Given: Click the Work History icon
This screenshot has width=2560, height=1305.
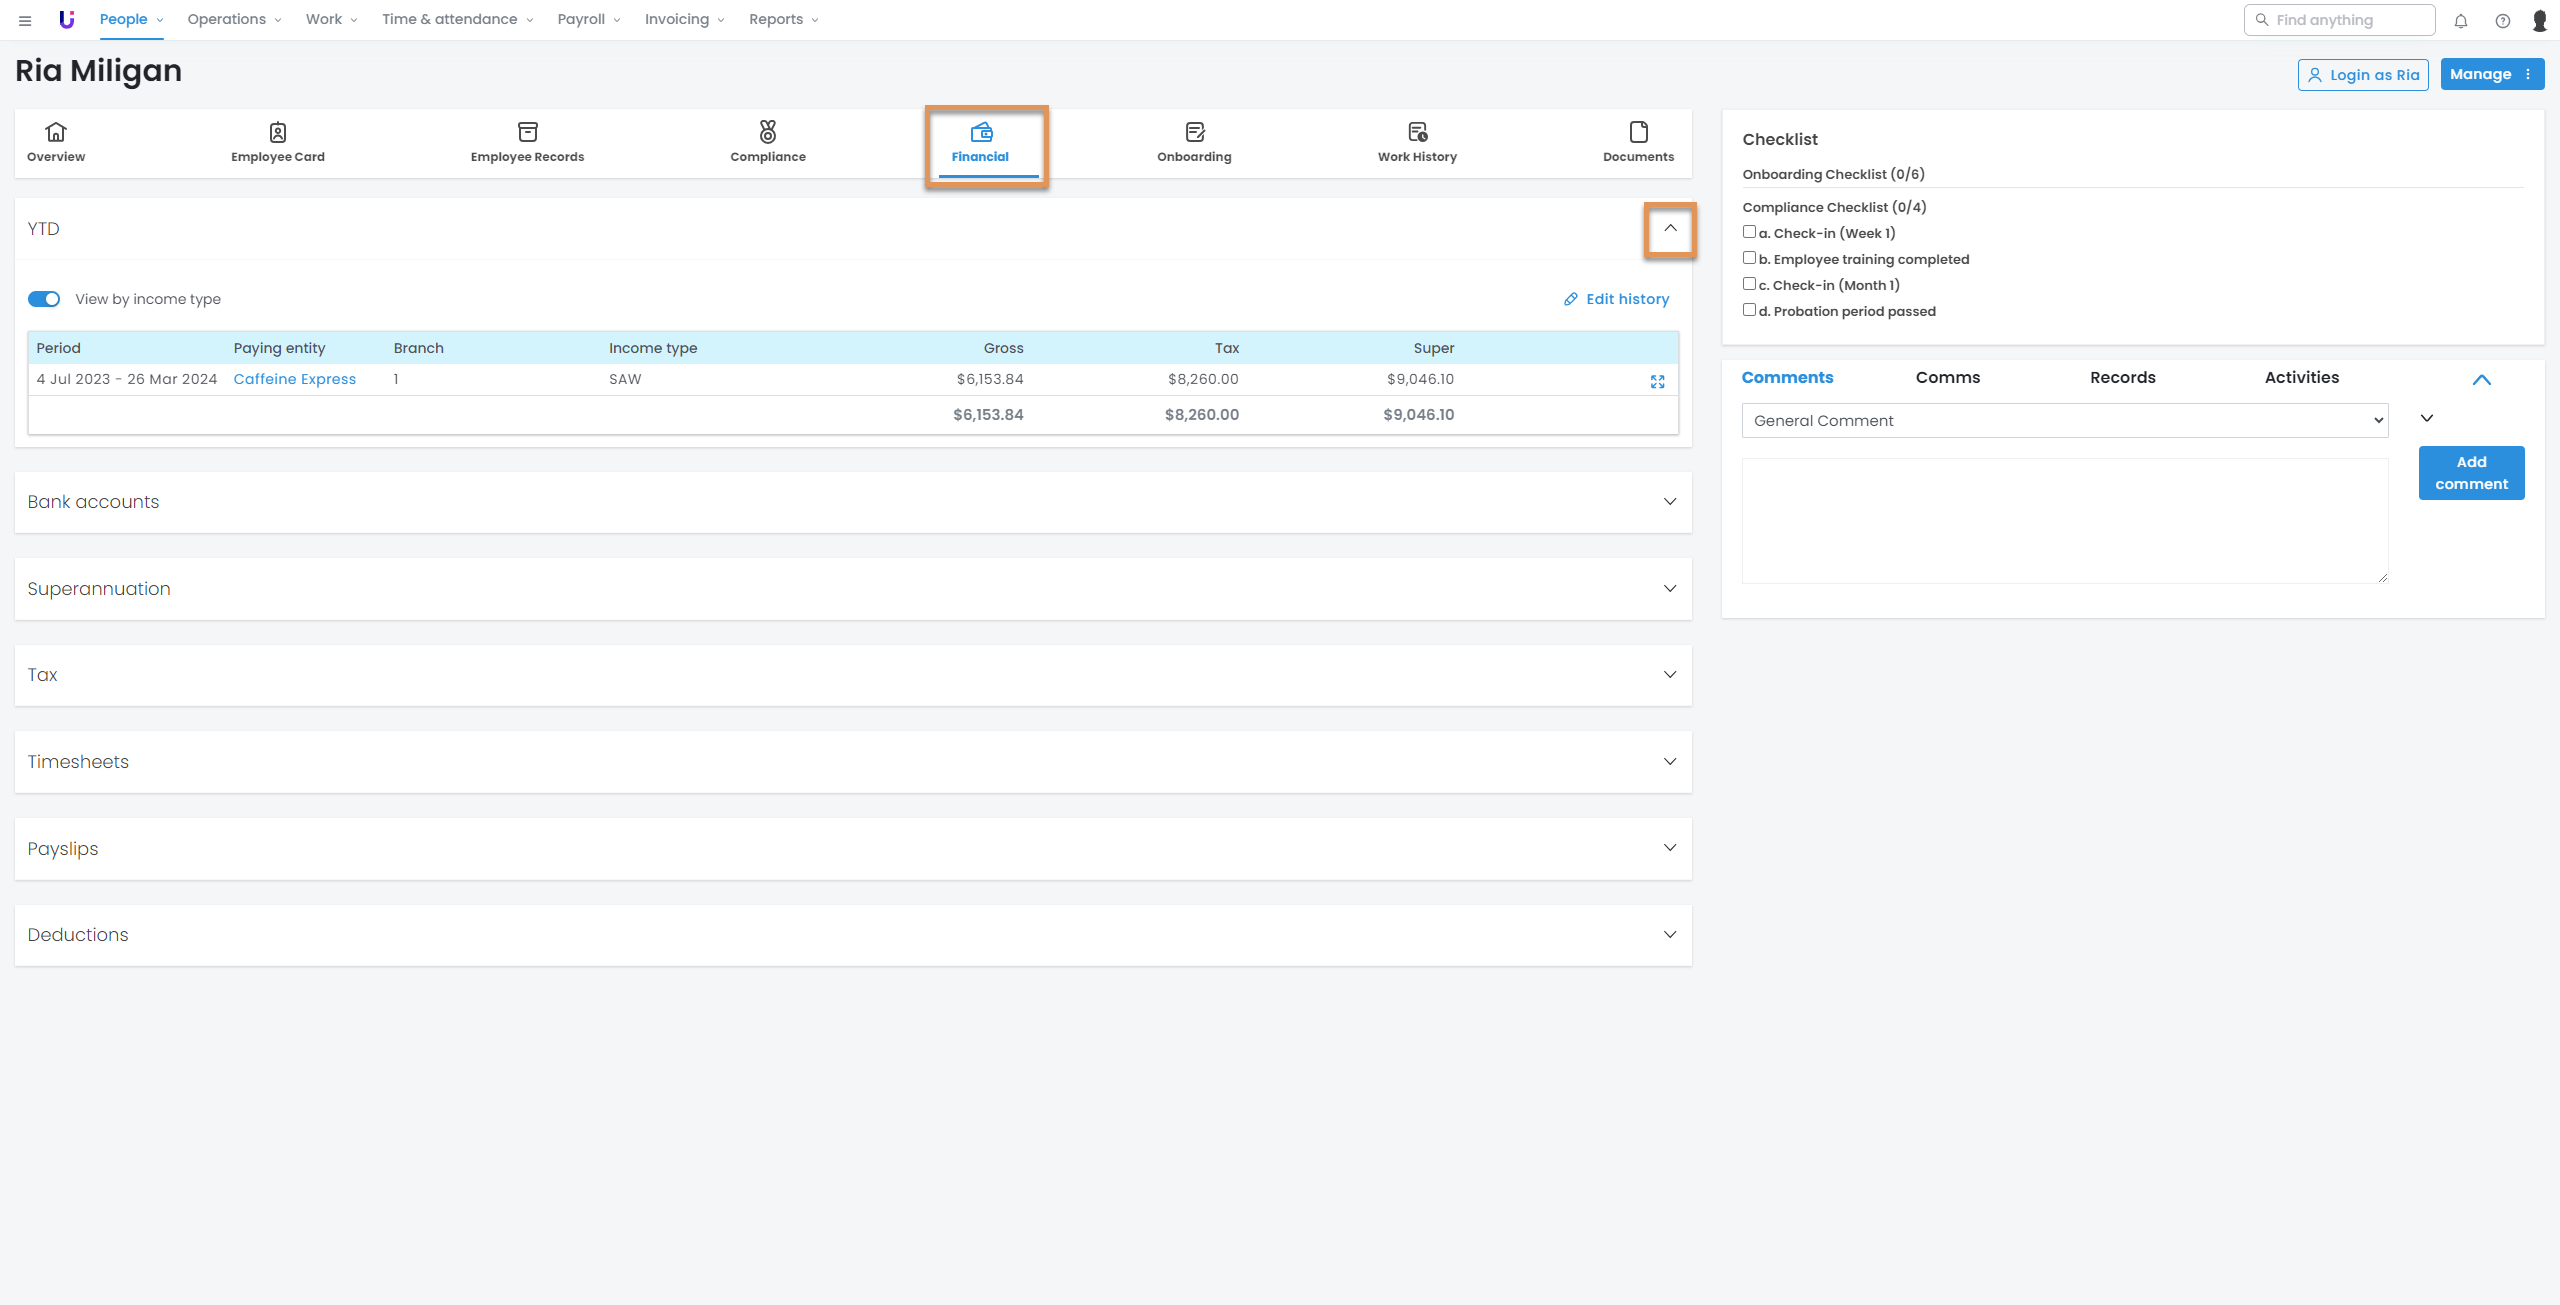Looking at the screenshot, I should [x=1418, y=132].
